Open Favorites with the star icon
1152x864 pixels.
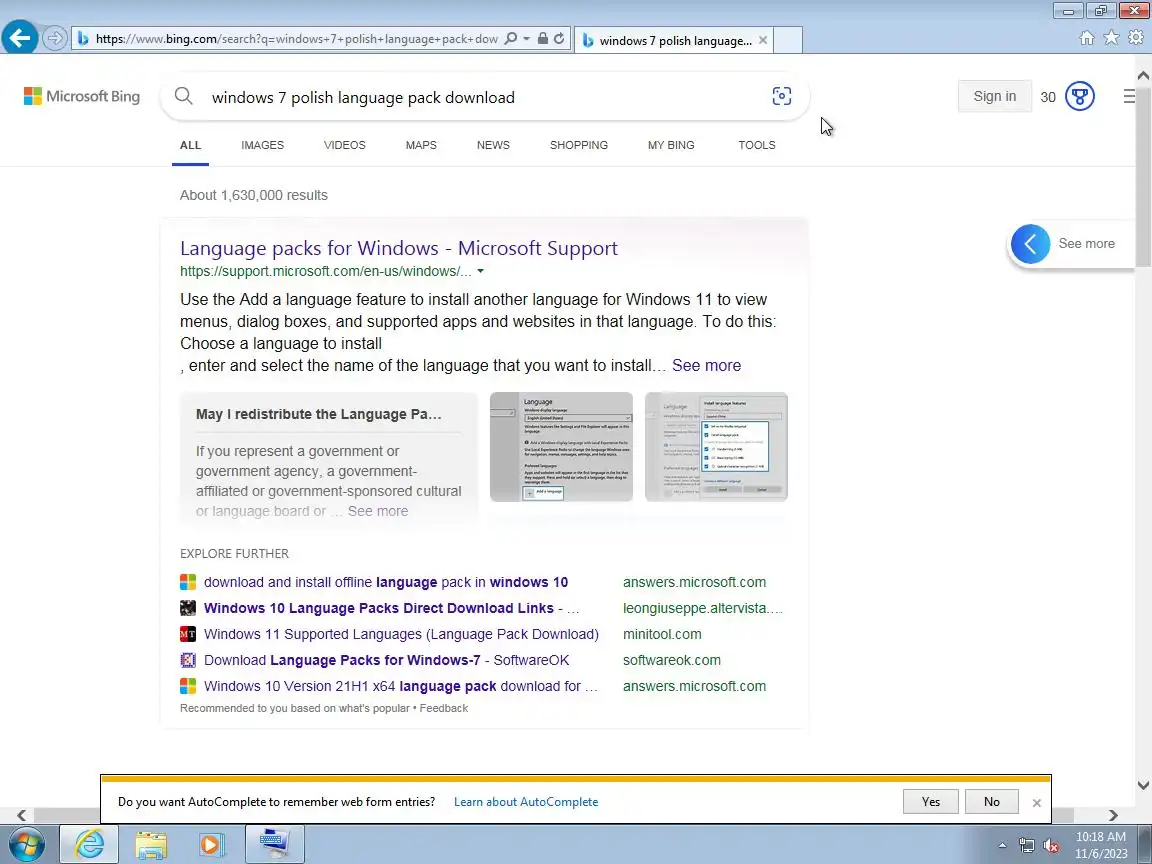[x=1112, y=37]
